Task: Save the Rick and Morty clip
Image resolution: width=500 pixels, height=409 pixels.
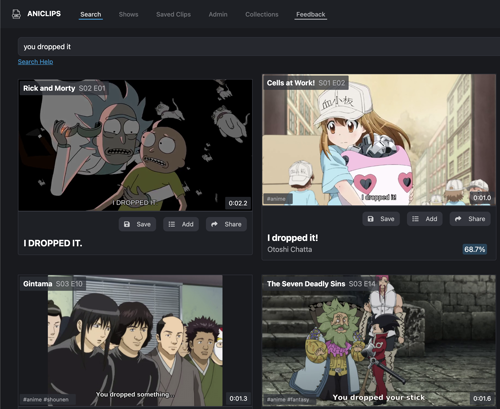Action: tap(137, 224)
